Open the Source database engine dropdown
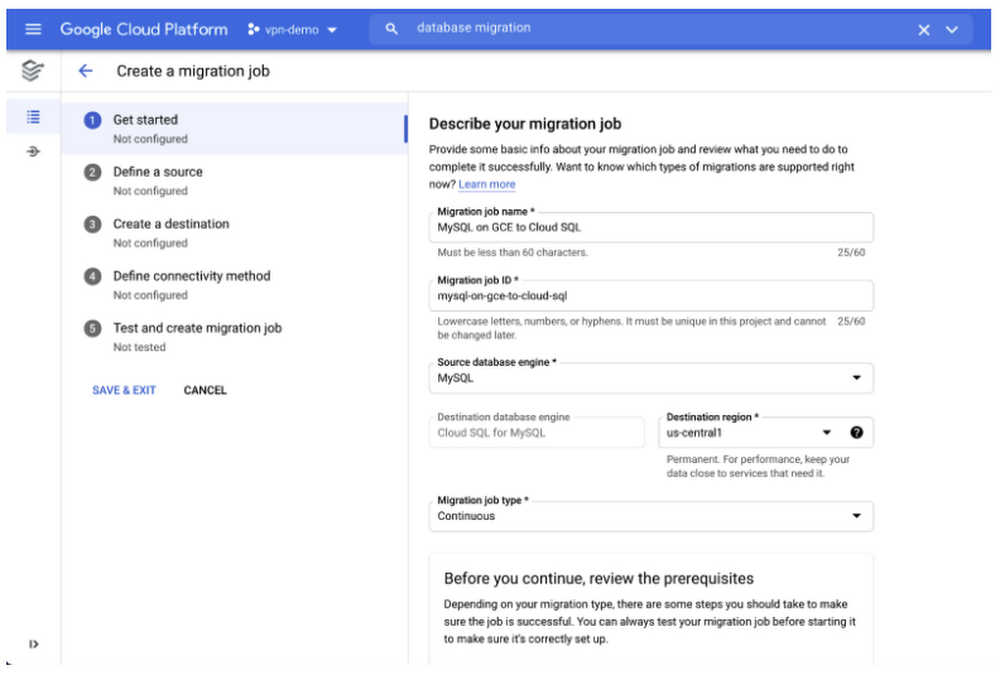This screenshot has width=1000, height=699. tap(651, 378)
